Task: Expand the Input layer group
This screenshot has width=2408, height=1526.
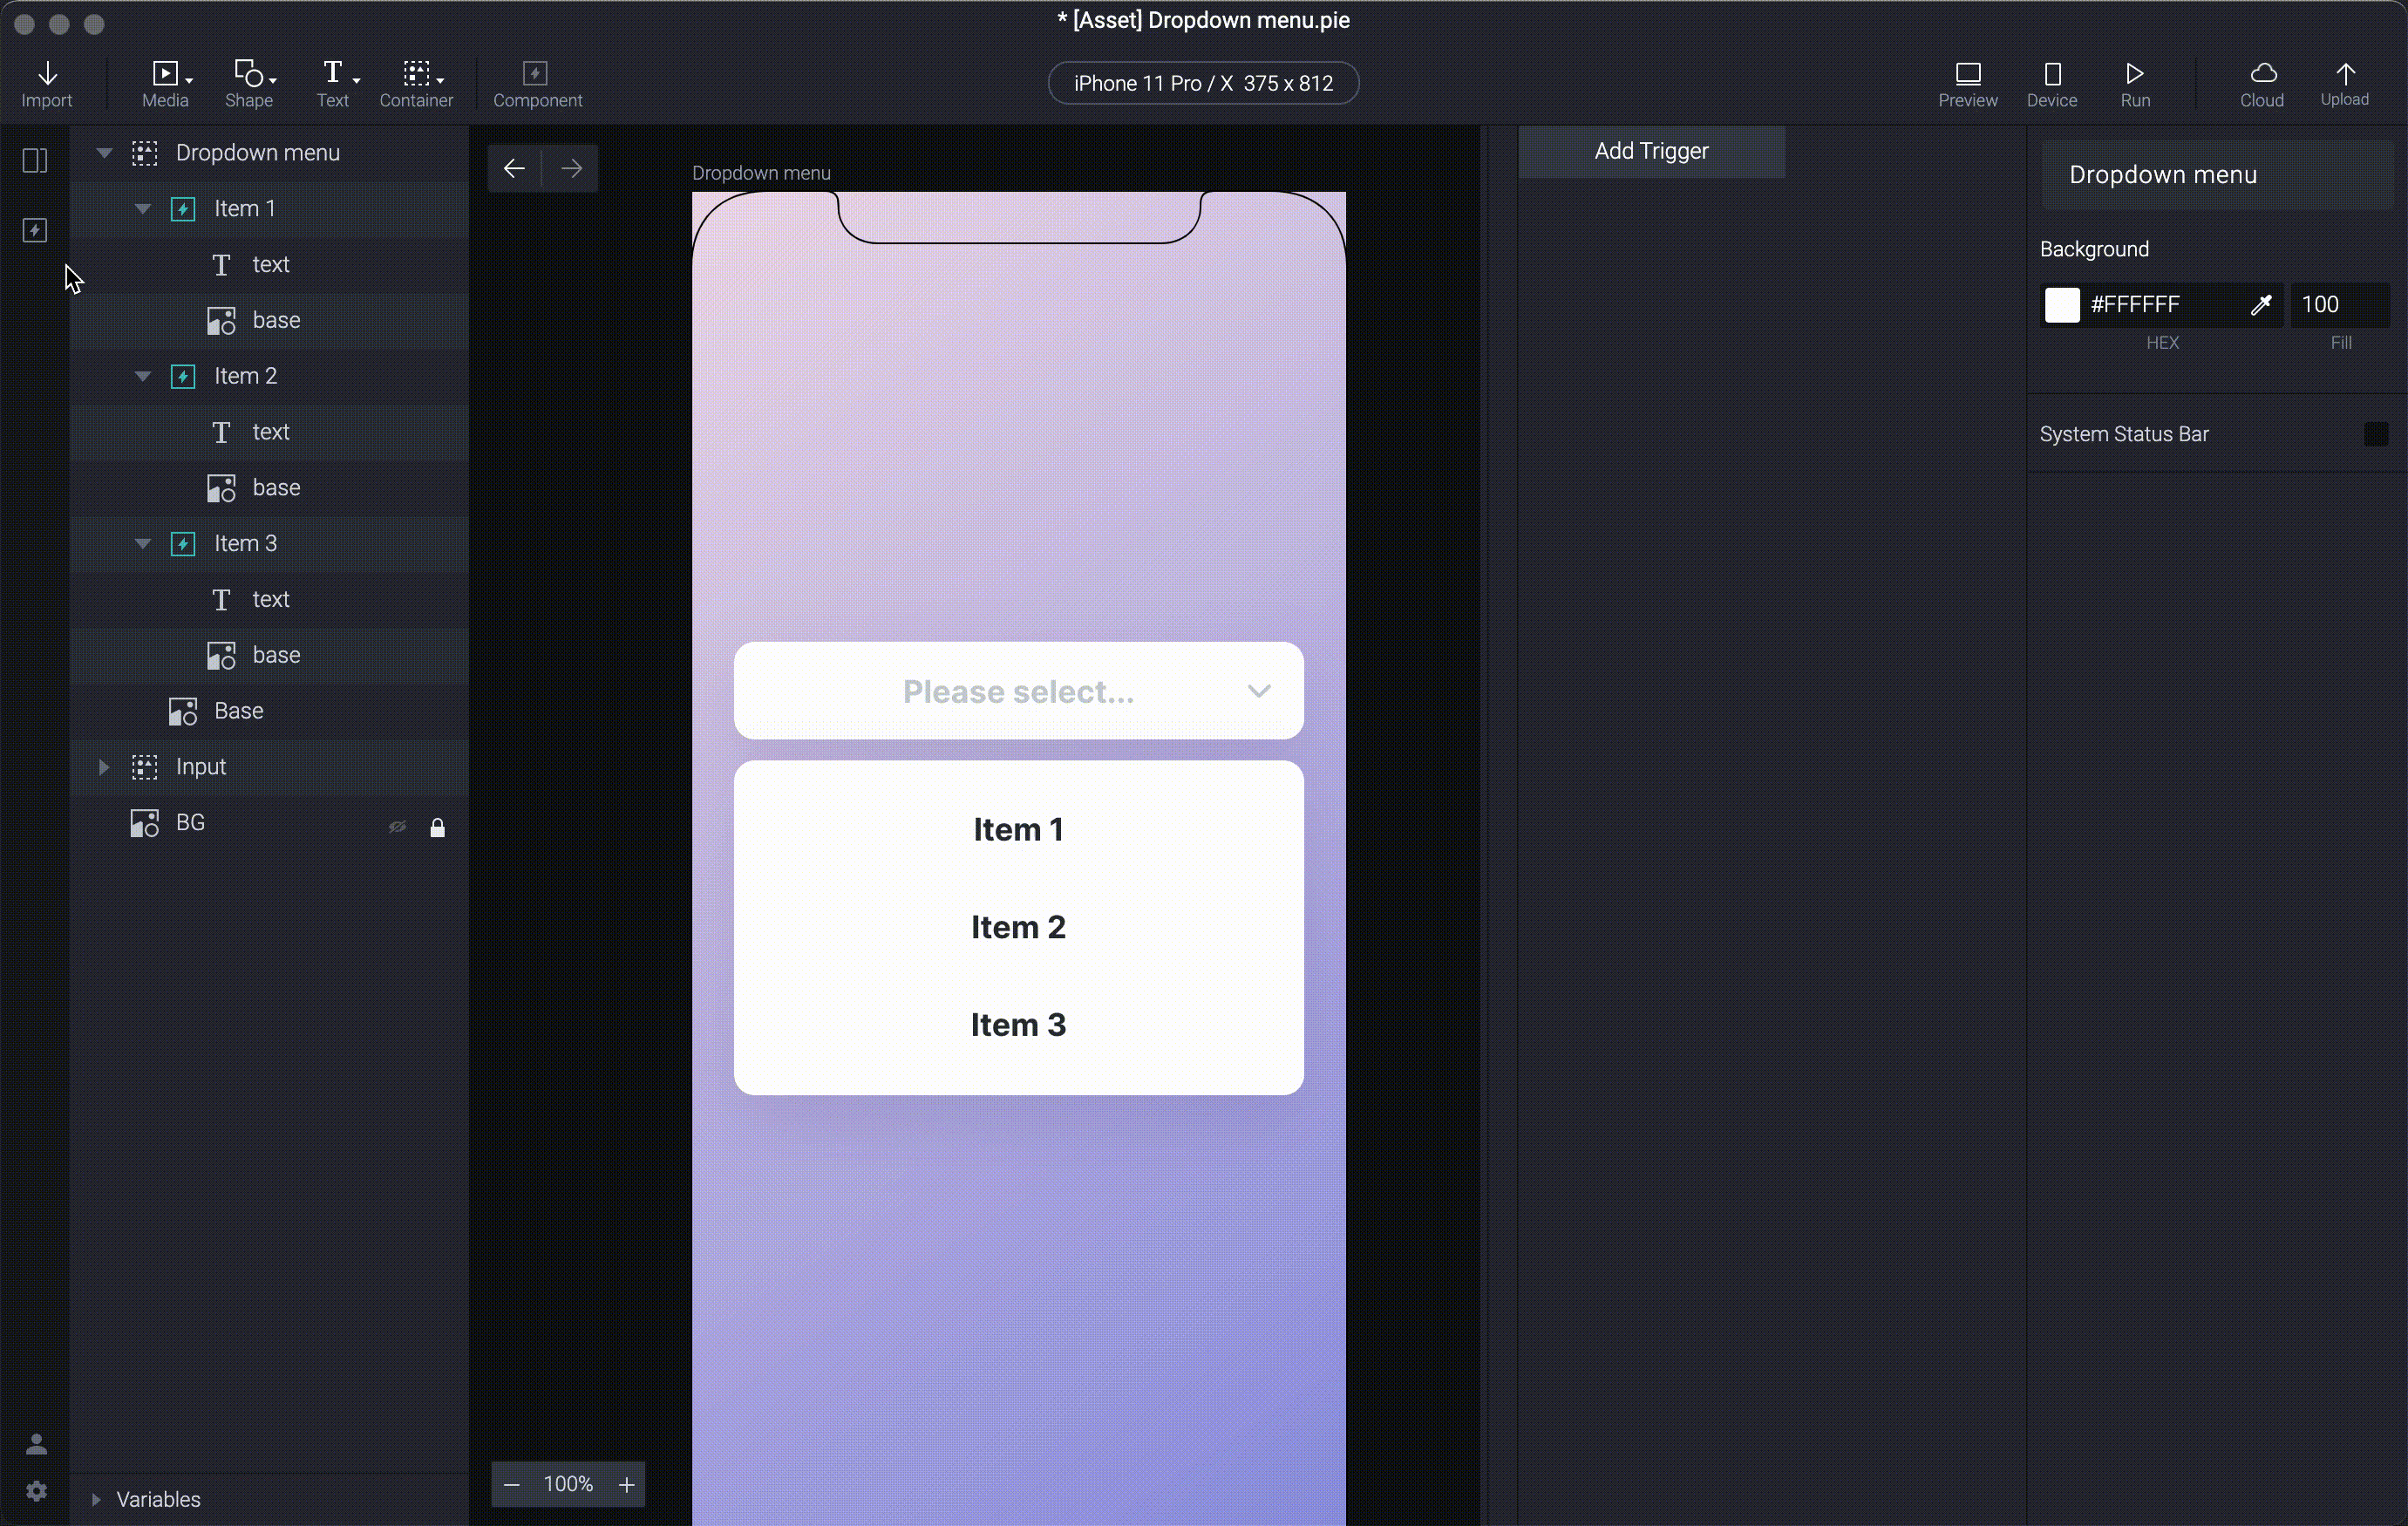Action: [102, 766]
